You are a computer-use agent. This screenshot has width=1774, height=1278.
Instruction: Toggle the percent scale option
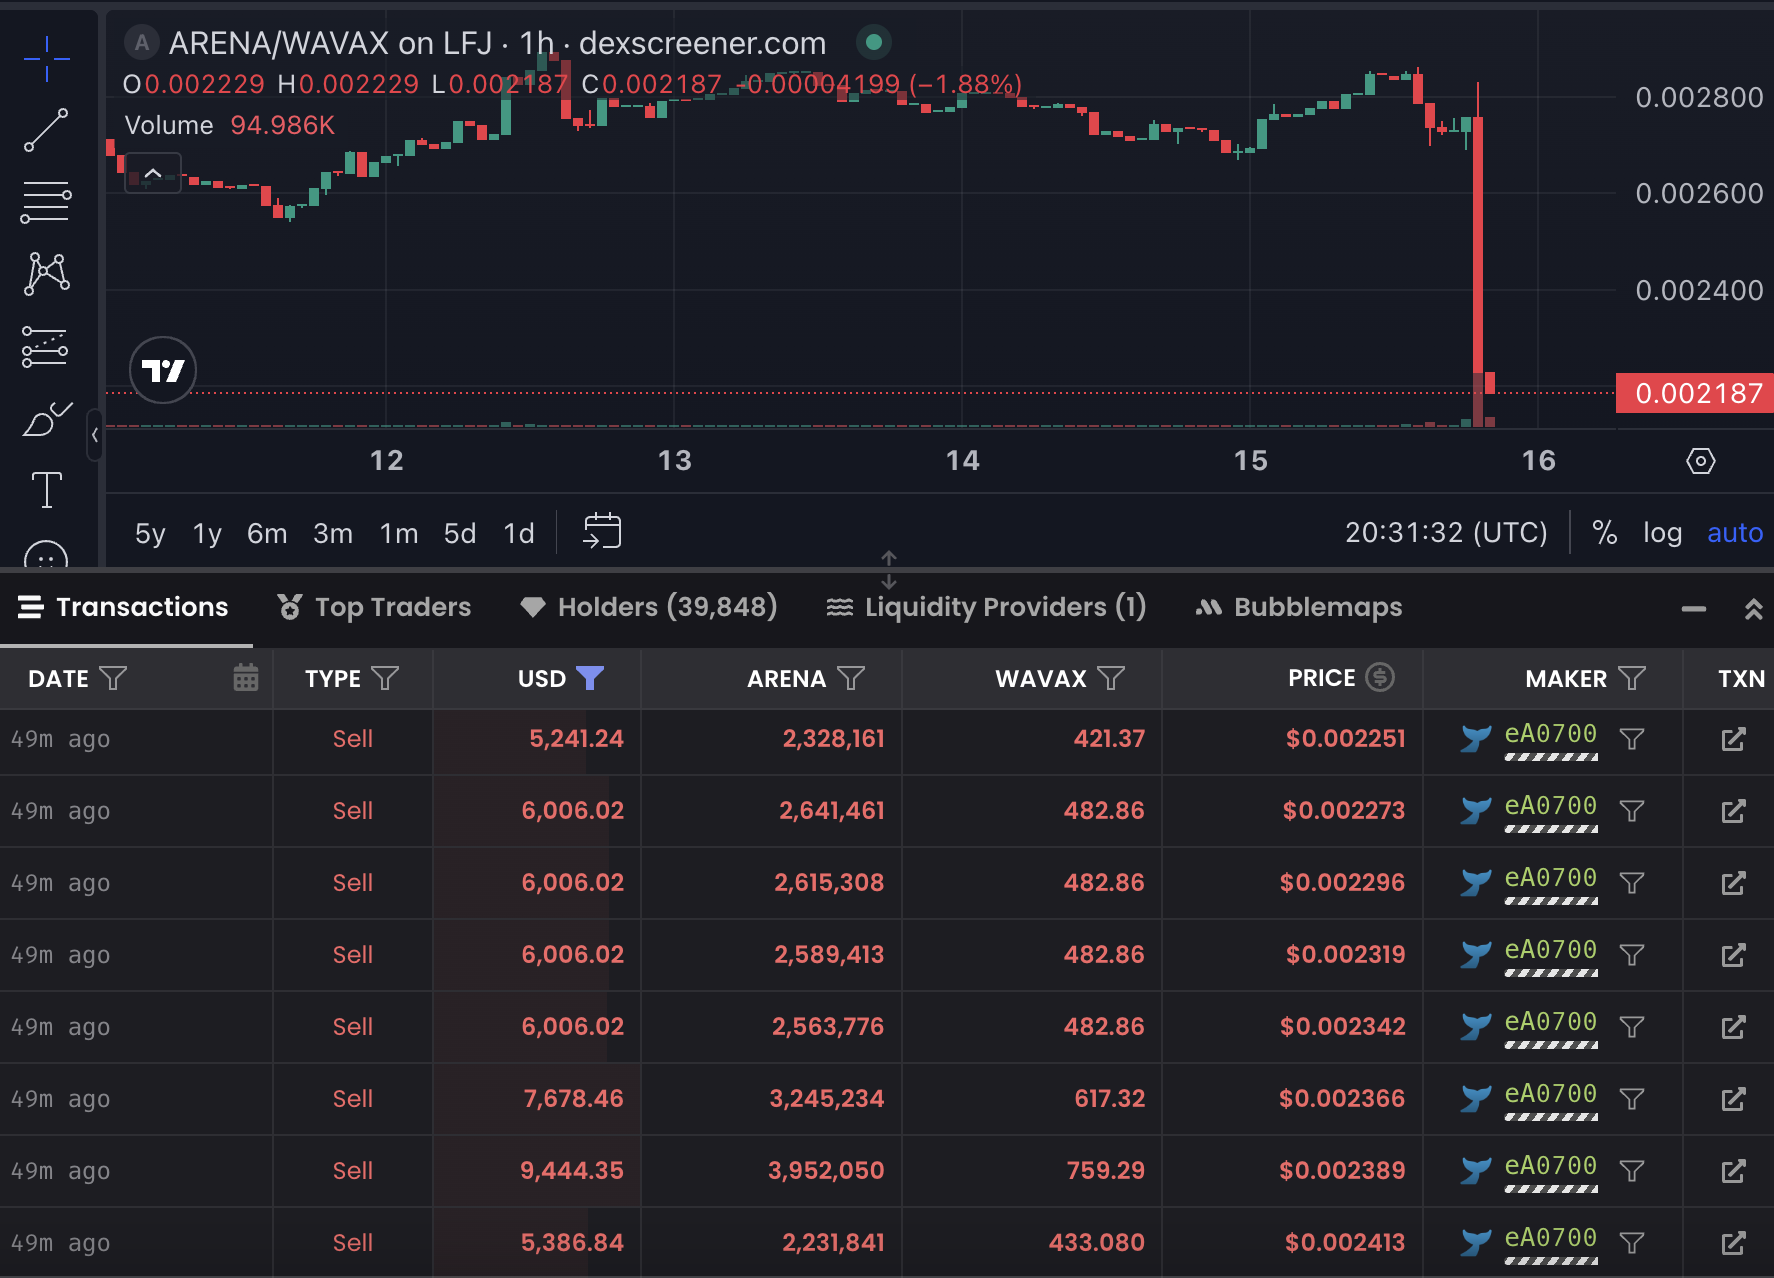coord(1604,533)
